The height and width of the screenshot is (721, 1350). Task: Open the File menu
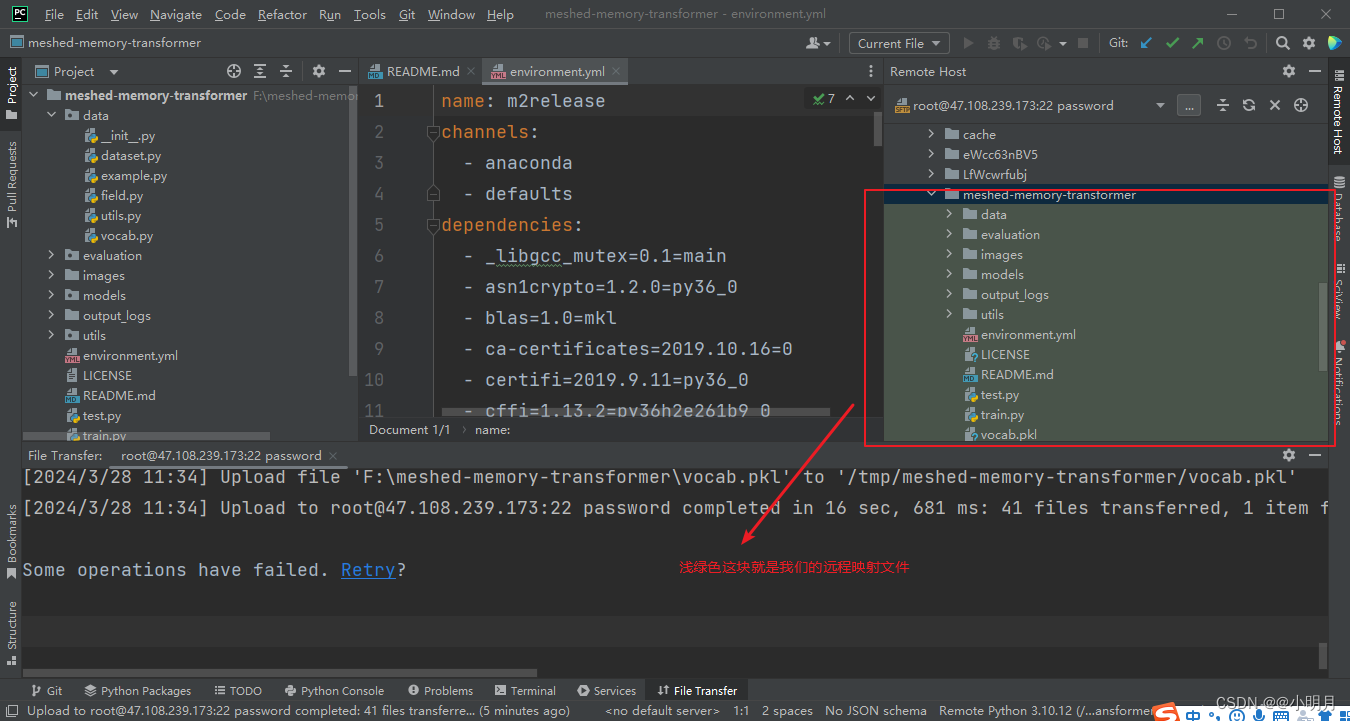55,14
